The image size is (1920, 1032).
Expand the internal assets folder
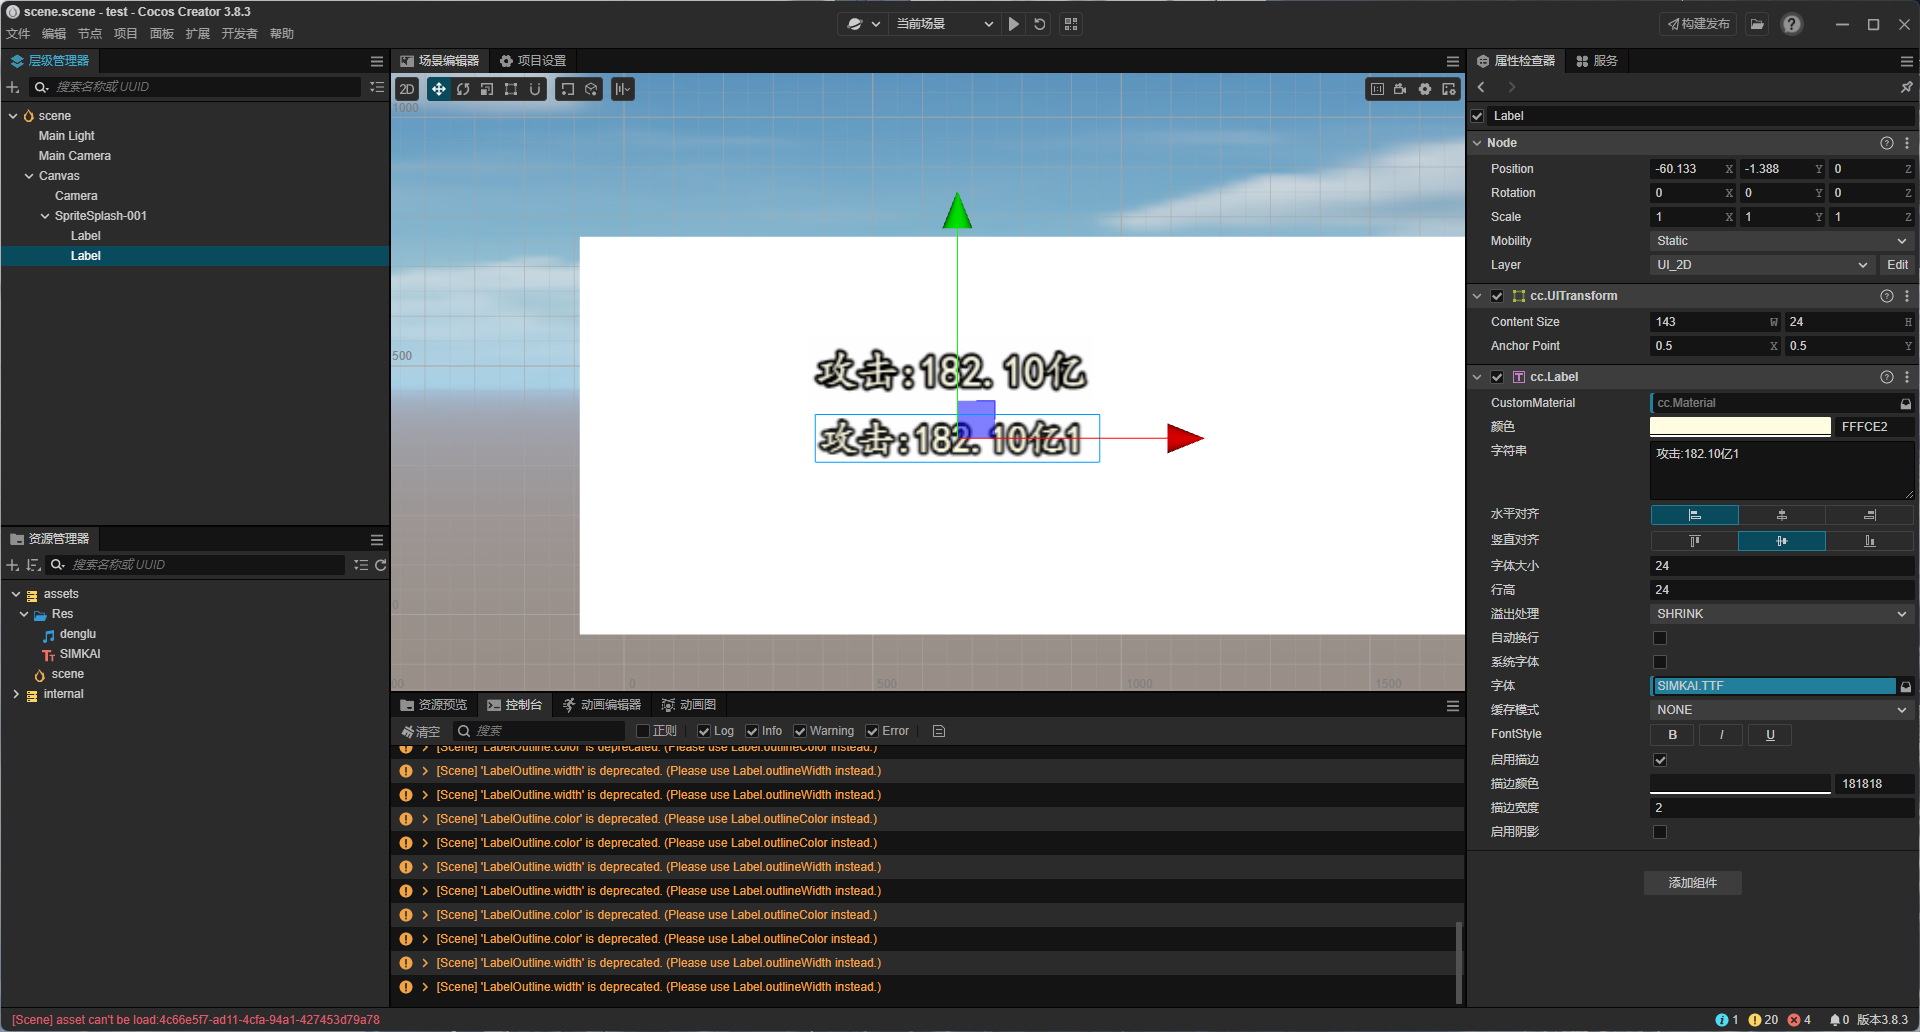coord(16,694)
